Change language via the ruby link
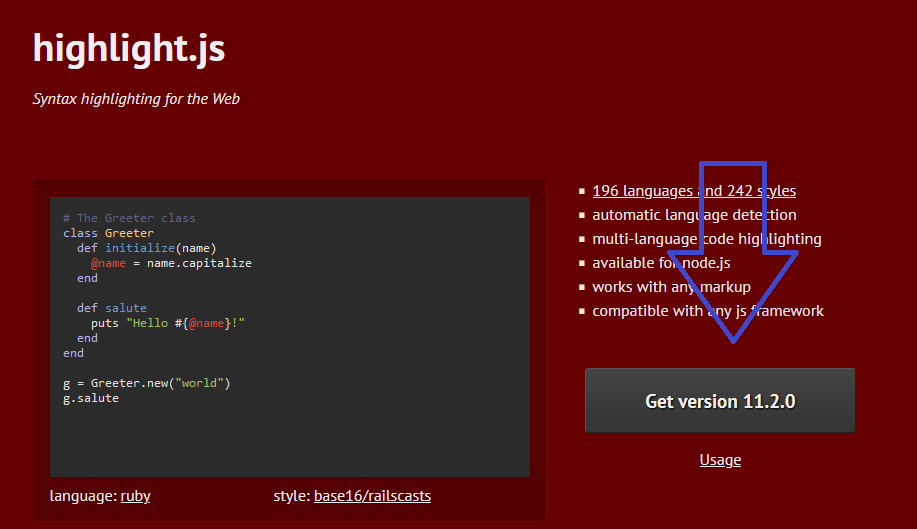The image size is (917, 529). [135, 496]
